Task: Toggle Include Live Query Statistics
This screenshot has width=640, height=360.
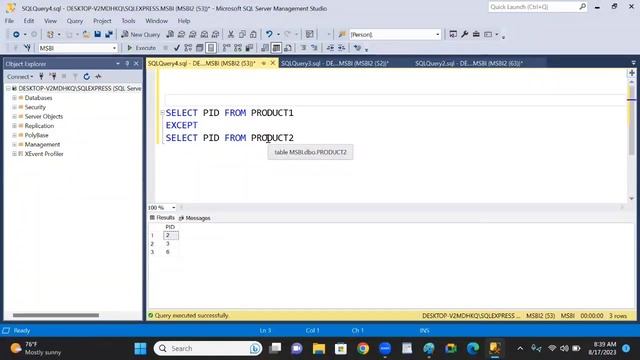Action: [238, 48]
